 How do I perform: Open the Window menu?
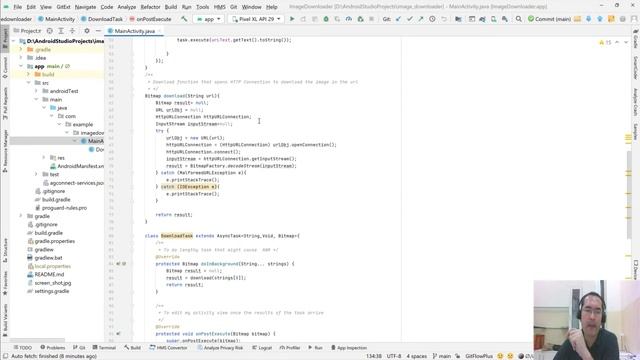(251, 7)
